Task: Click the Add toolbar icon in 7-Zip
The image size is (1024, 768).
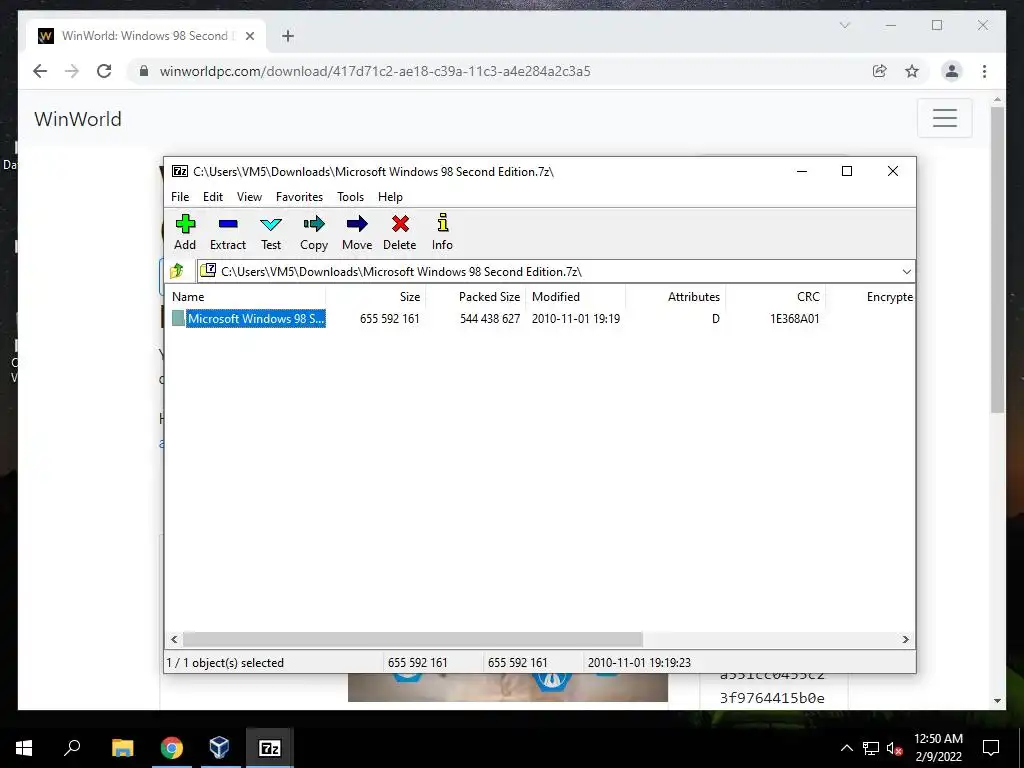Action: pyautogui.click(x=185, y=232)
